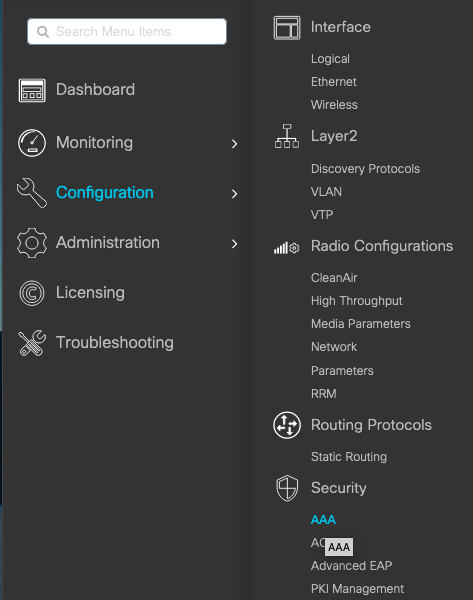This screenshot has height=600, width=473.
Task: Click the Interface section icon
Action: [287, 28]
